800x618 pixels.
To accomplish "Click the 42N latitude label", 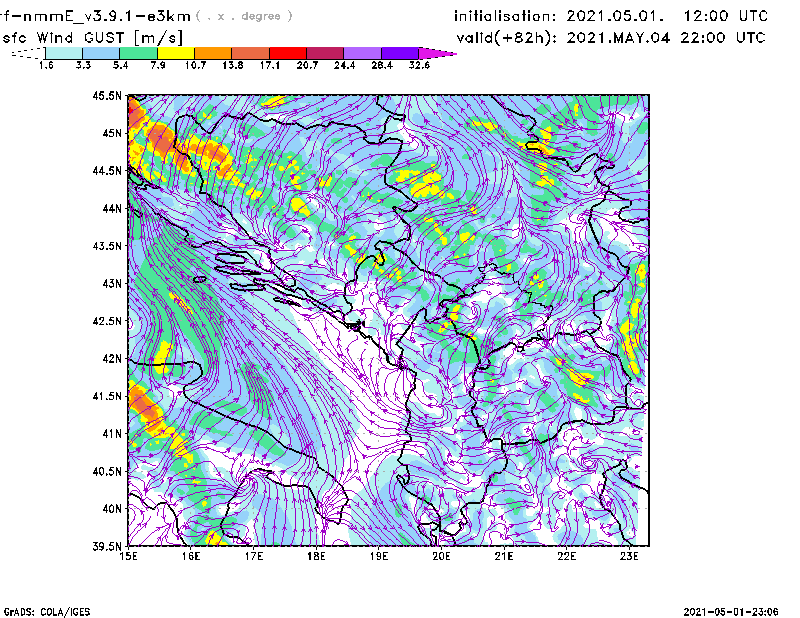I will click(x=112, y=358).
